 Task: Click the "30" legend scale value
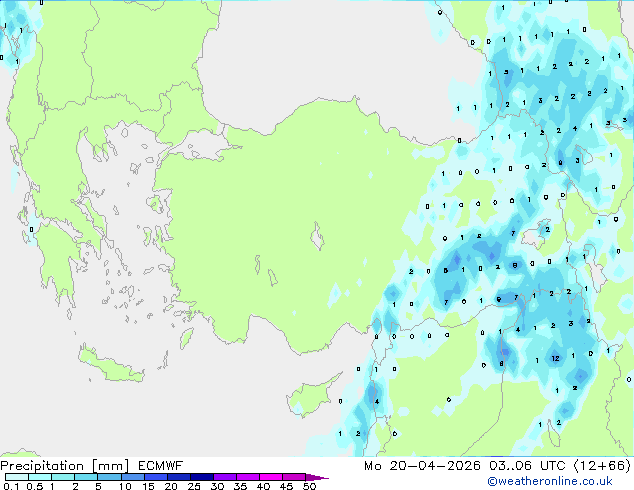point(217,486)
